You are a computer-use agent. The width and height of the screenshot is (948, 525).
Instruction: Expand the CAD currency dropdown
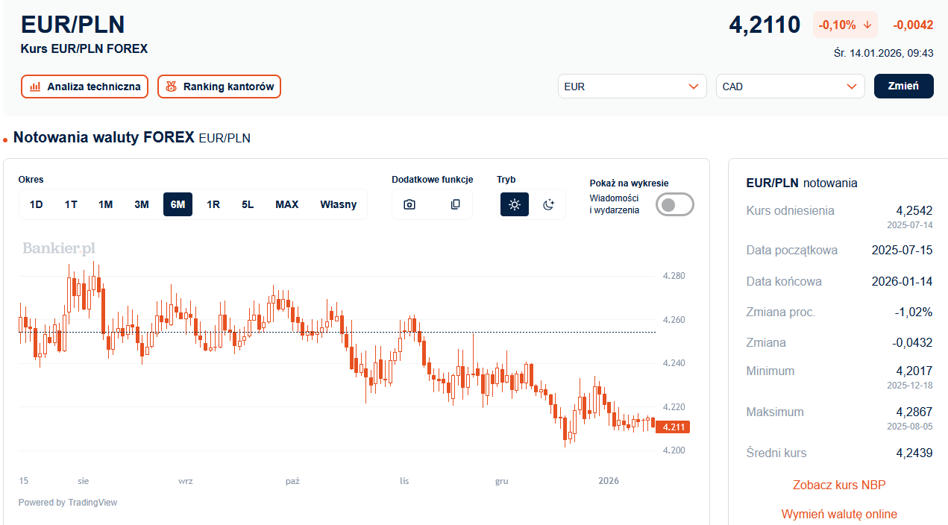click(x=789, y=87)
